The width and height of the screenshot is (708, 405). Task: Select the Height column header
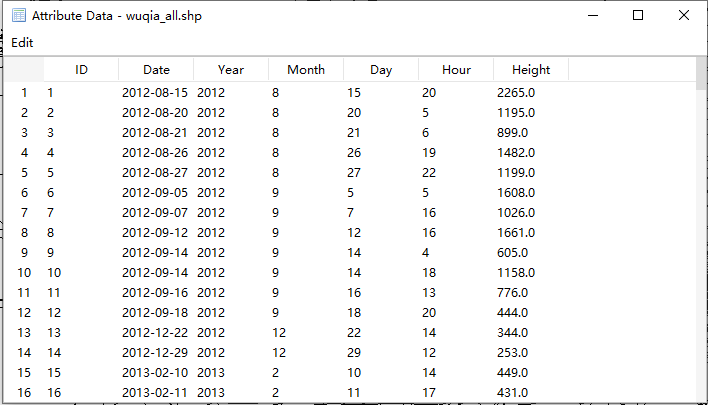click(x=531, y=70)
